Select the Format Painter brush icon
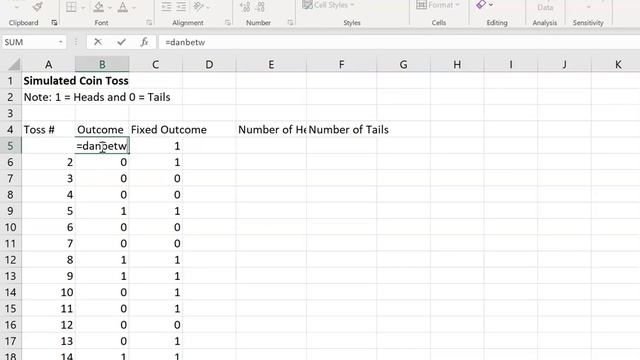This screenshot has height=360, width=640. click(x=38, y=6)
